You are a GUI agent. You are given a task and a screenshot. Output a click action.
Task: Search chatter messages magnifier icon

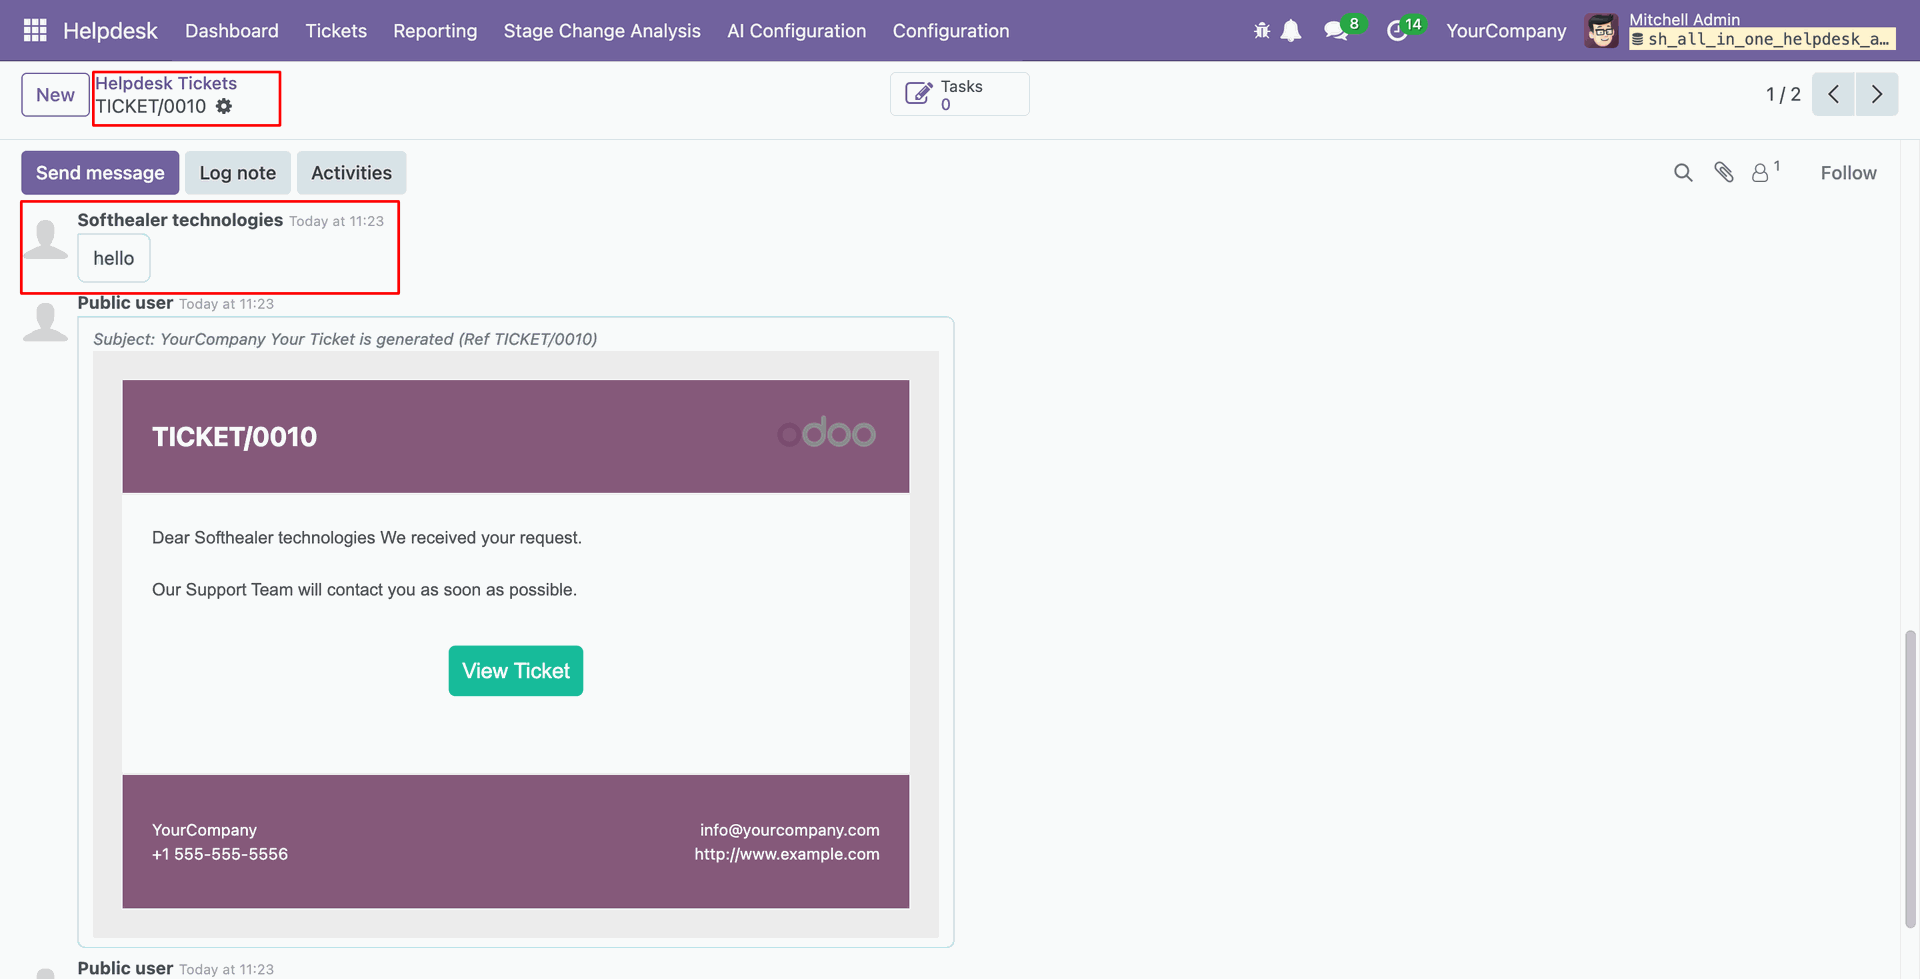(1683, 173)
